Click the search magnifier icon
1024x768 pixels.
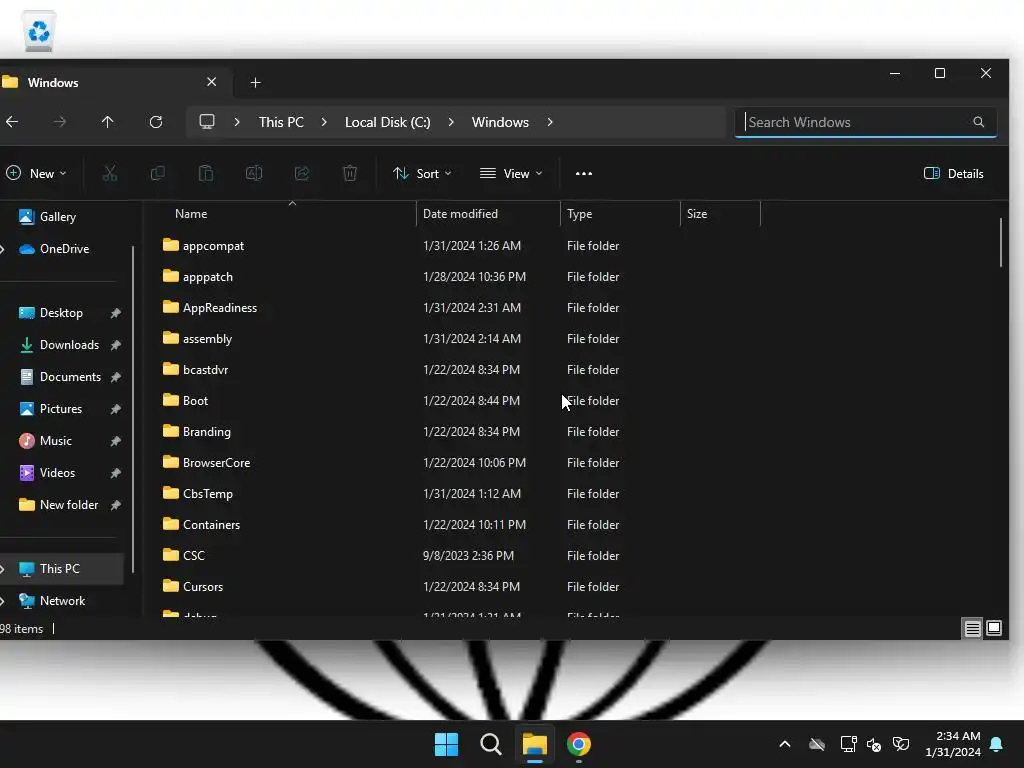point(978,121)
